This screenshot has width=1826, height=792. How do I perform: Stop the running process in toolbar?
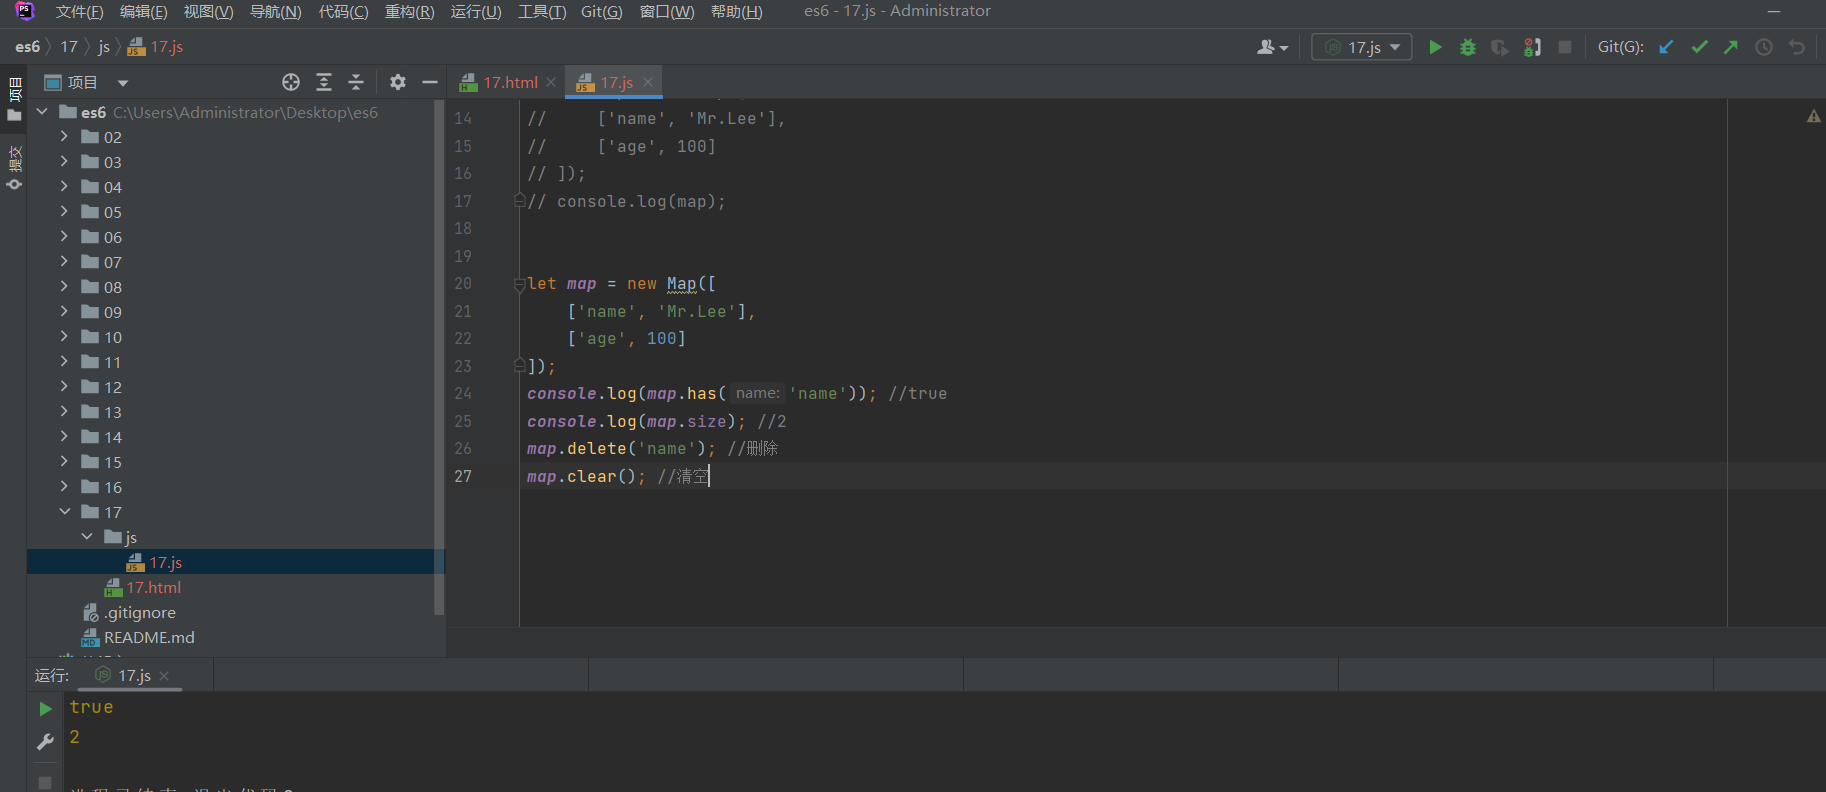pyautogui.click(x=1565, y=47)
